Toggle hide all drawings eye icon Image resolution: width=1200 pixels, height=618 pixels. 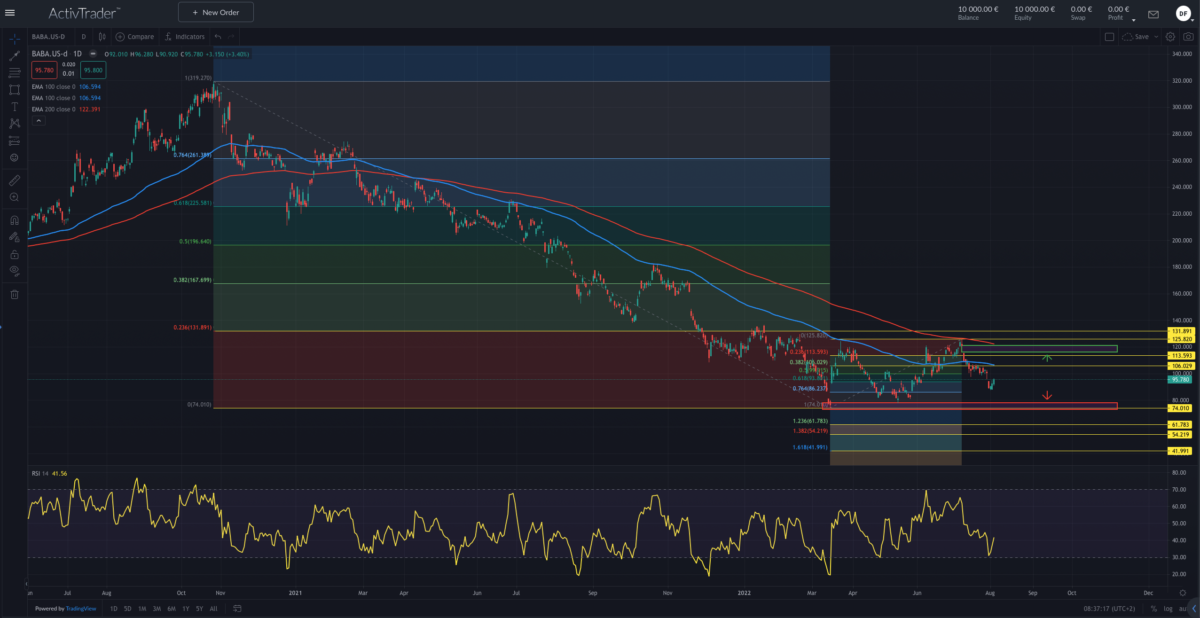pyautogui.click(x=15, y=270)
